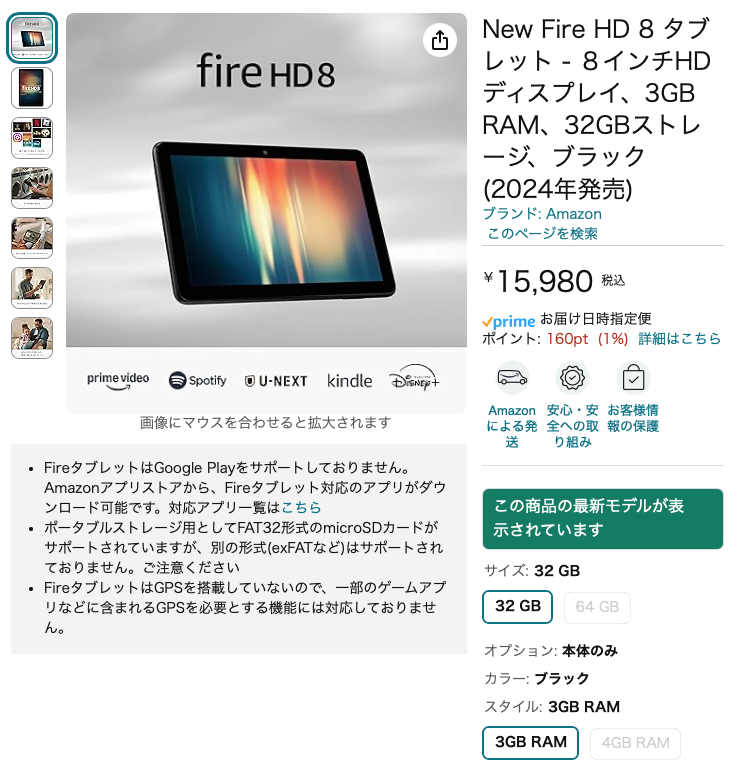The width and height of the screenshot is (742, 768).
Task: Select last thumbnail of family on sofa
Action: point(32,338)
